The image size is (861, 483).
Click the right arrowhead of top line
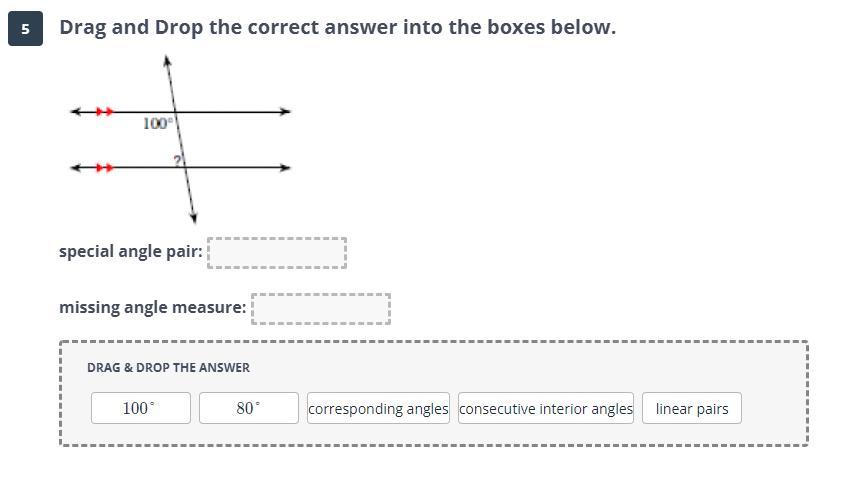coord(286,112)
